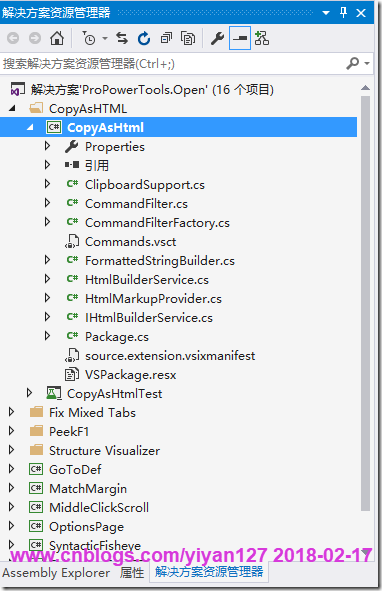The width and height of the screenshot is (382, 591).
Task: Open the dropdown arrow beside the clock filter
Action: (105, 38)
